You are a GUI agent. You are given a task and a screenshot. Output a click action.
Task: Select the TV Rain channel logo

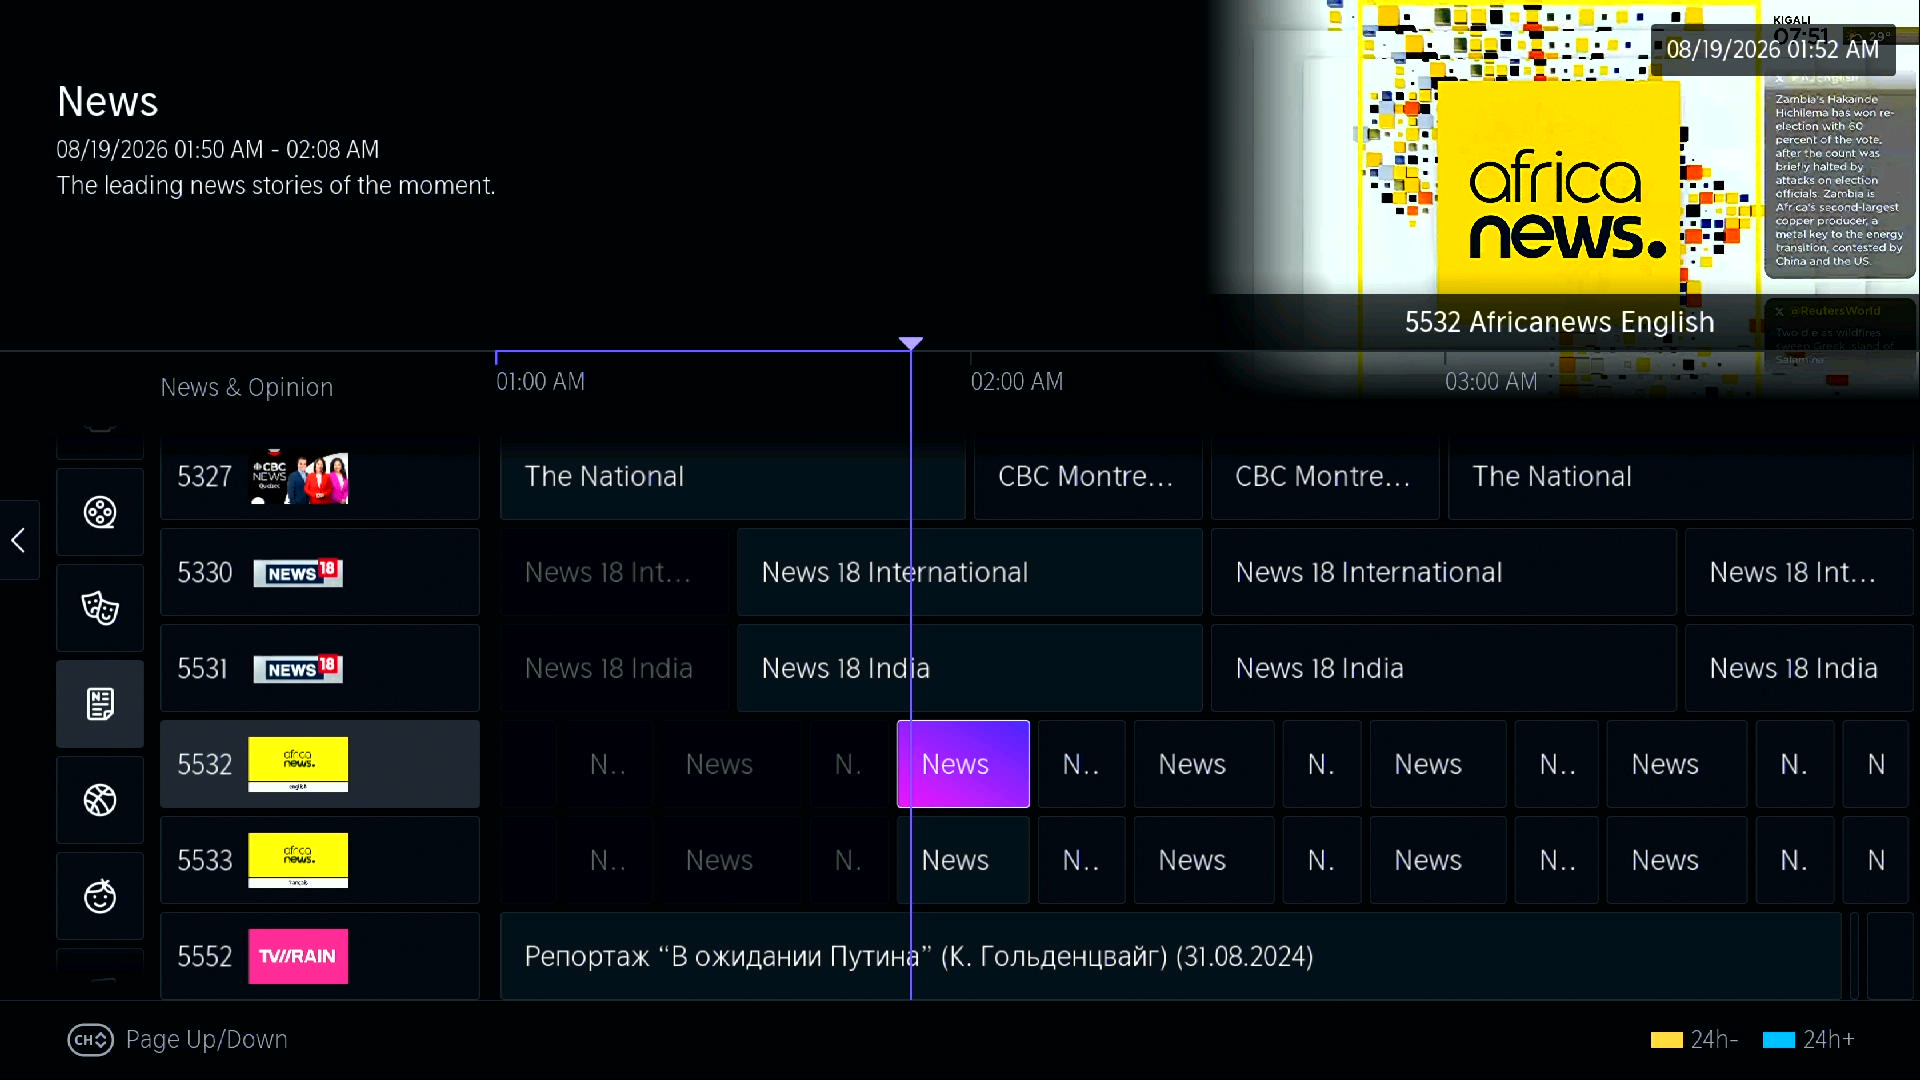[298, 956]
